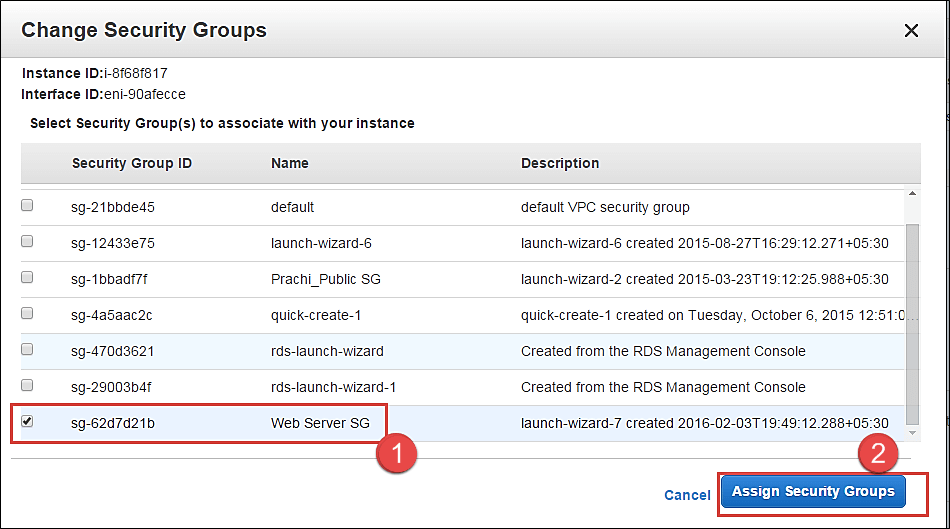Click the rds-launch-wizard-1 row description
This screenshot has width=950, height=529.
click(x=663, y=387)
